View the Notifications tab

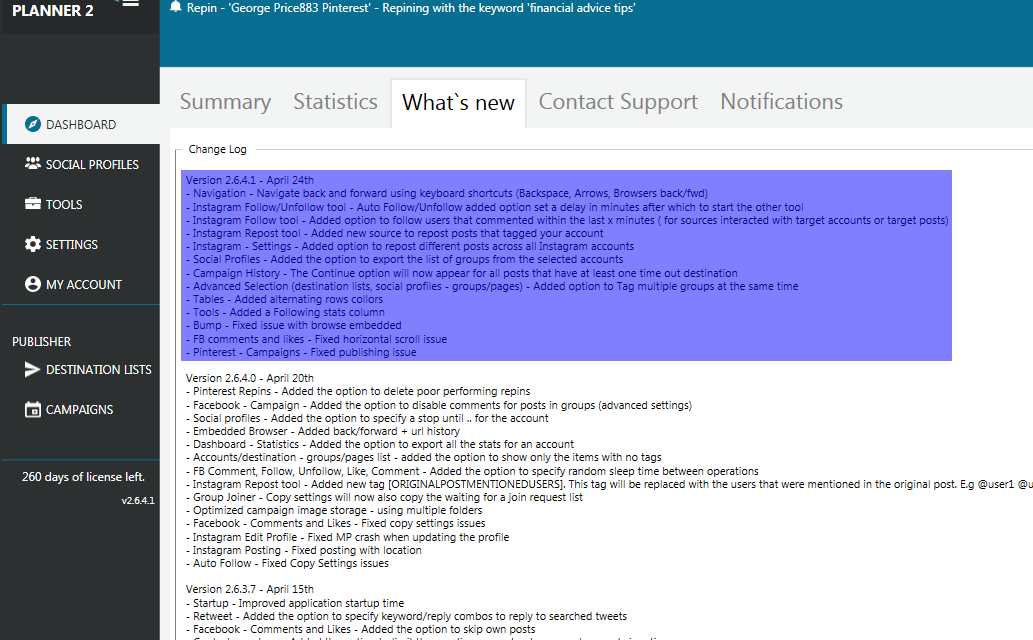(780, 101)
